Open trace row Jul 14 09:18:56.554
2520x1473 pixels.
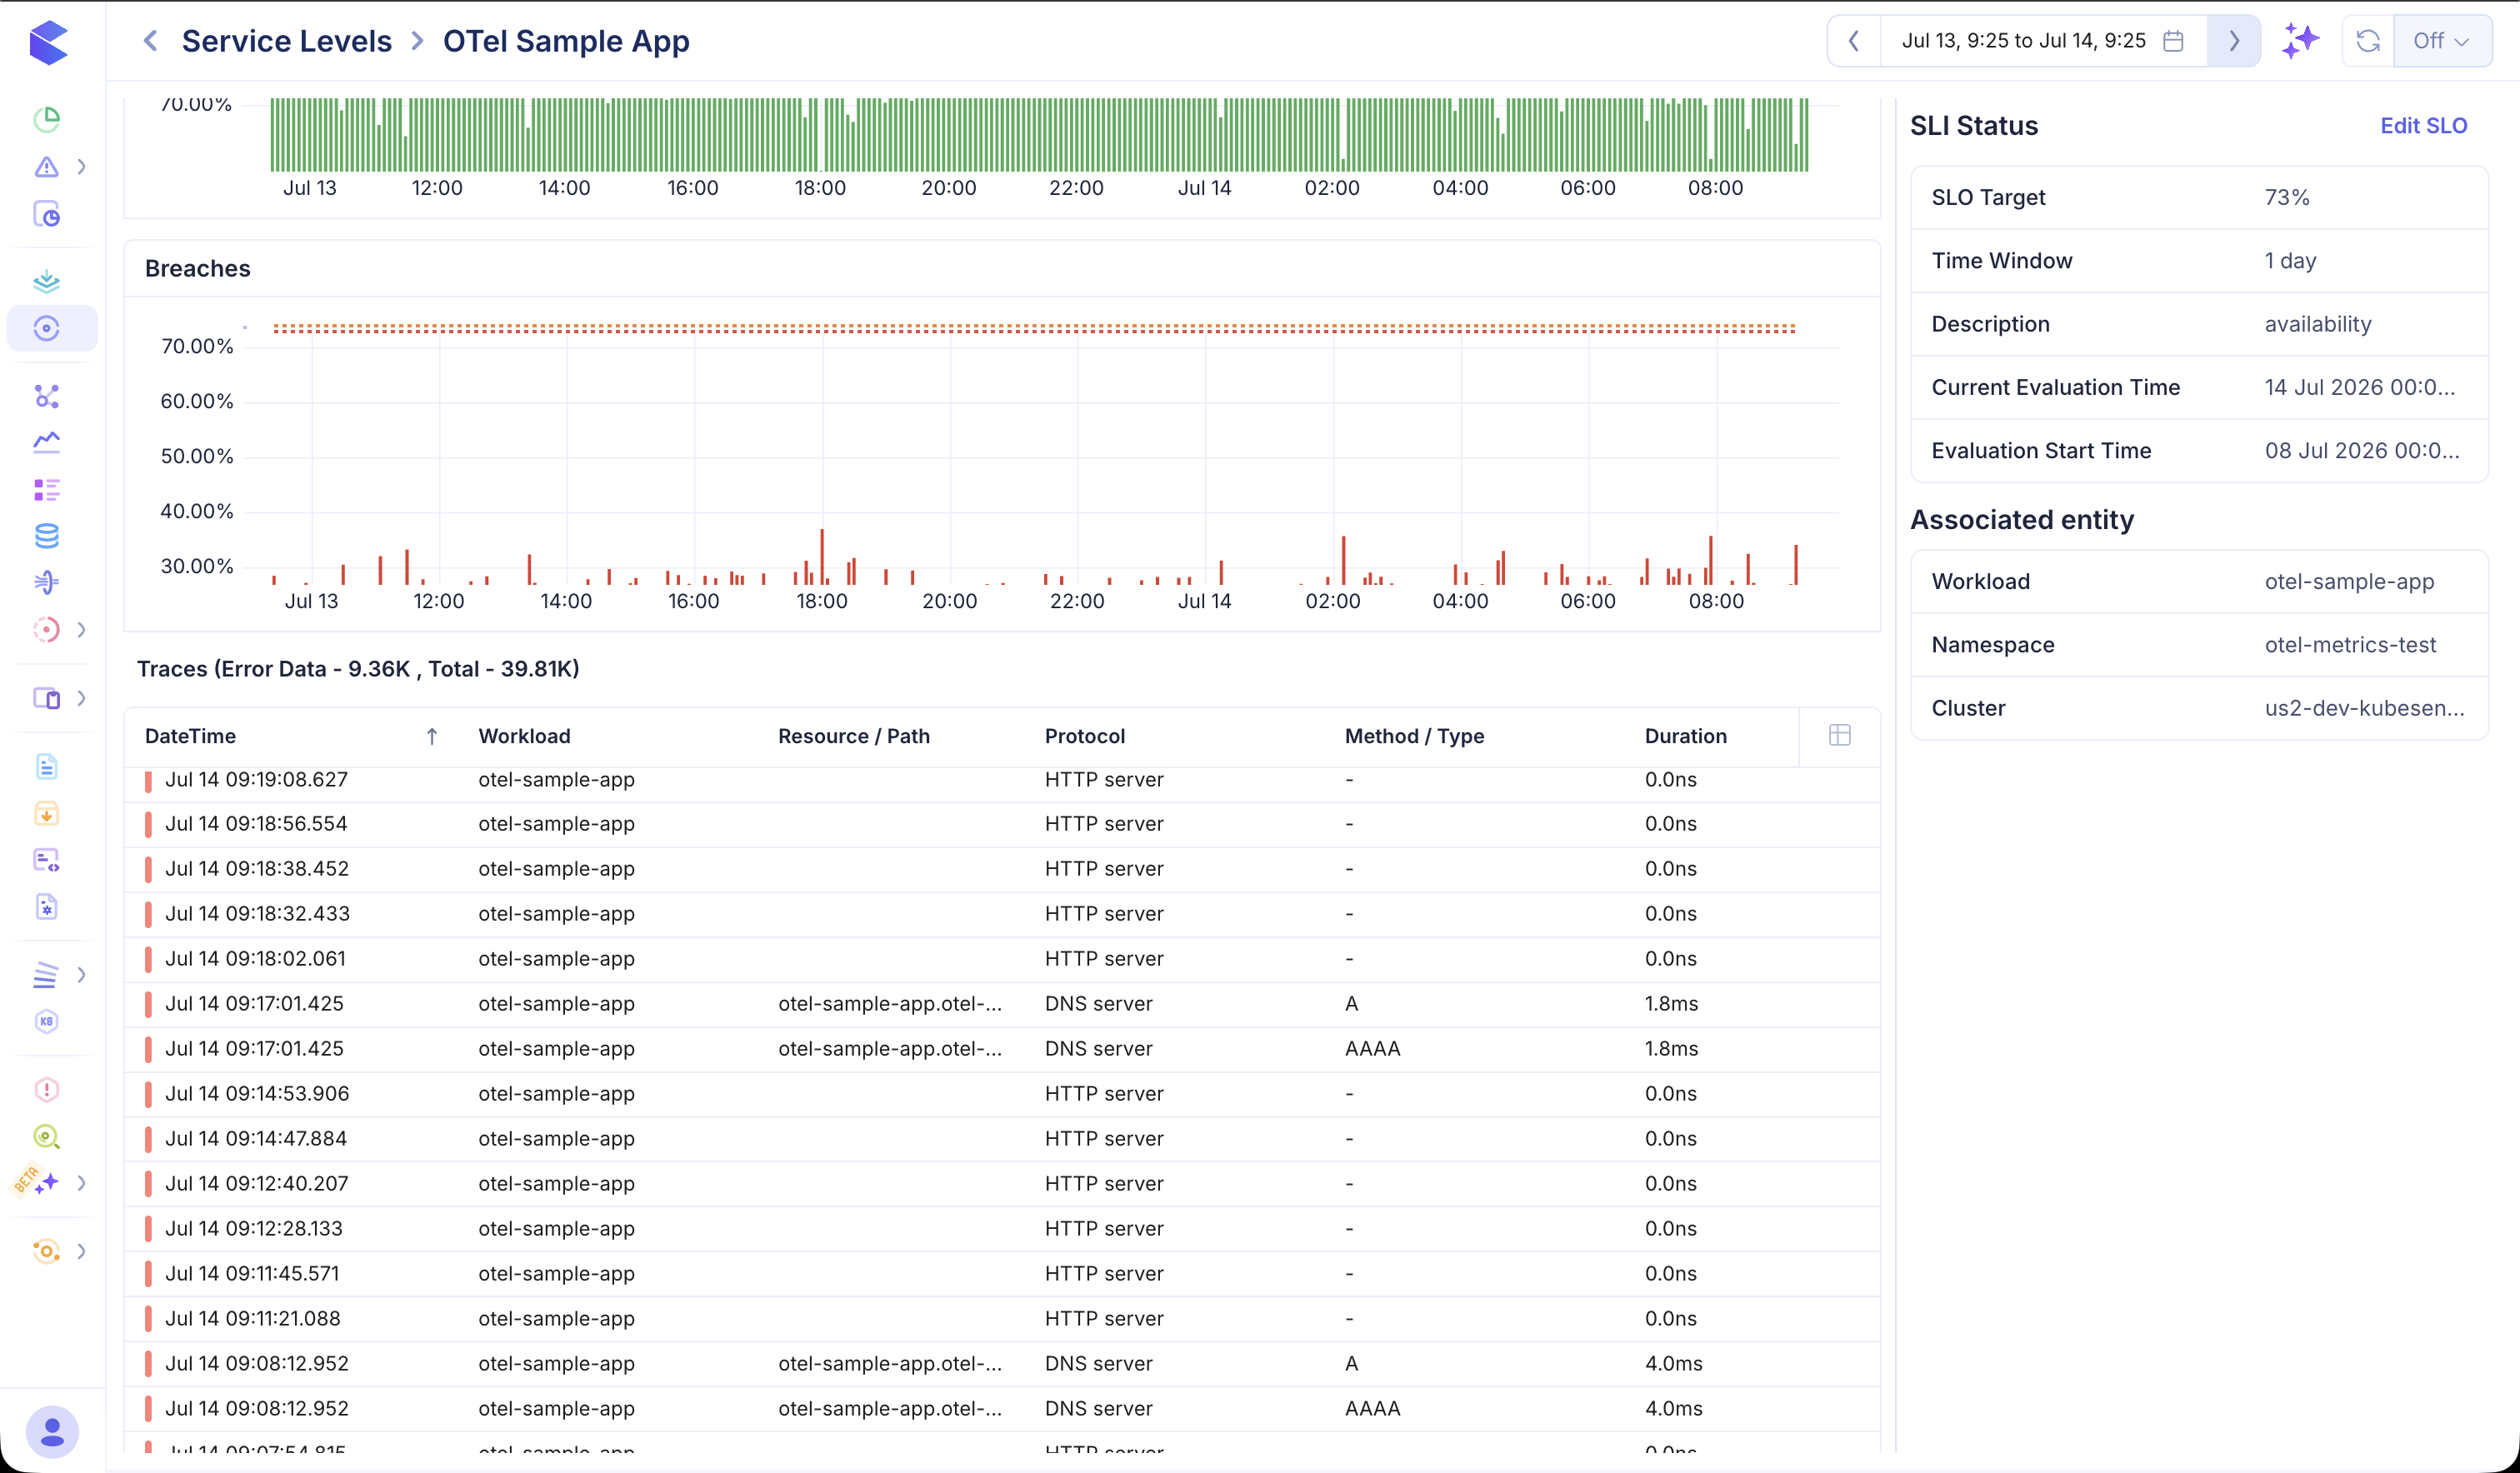pos(1001,824)
